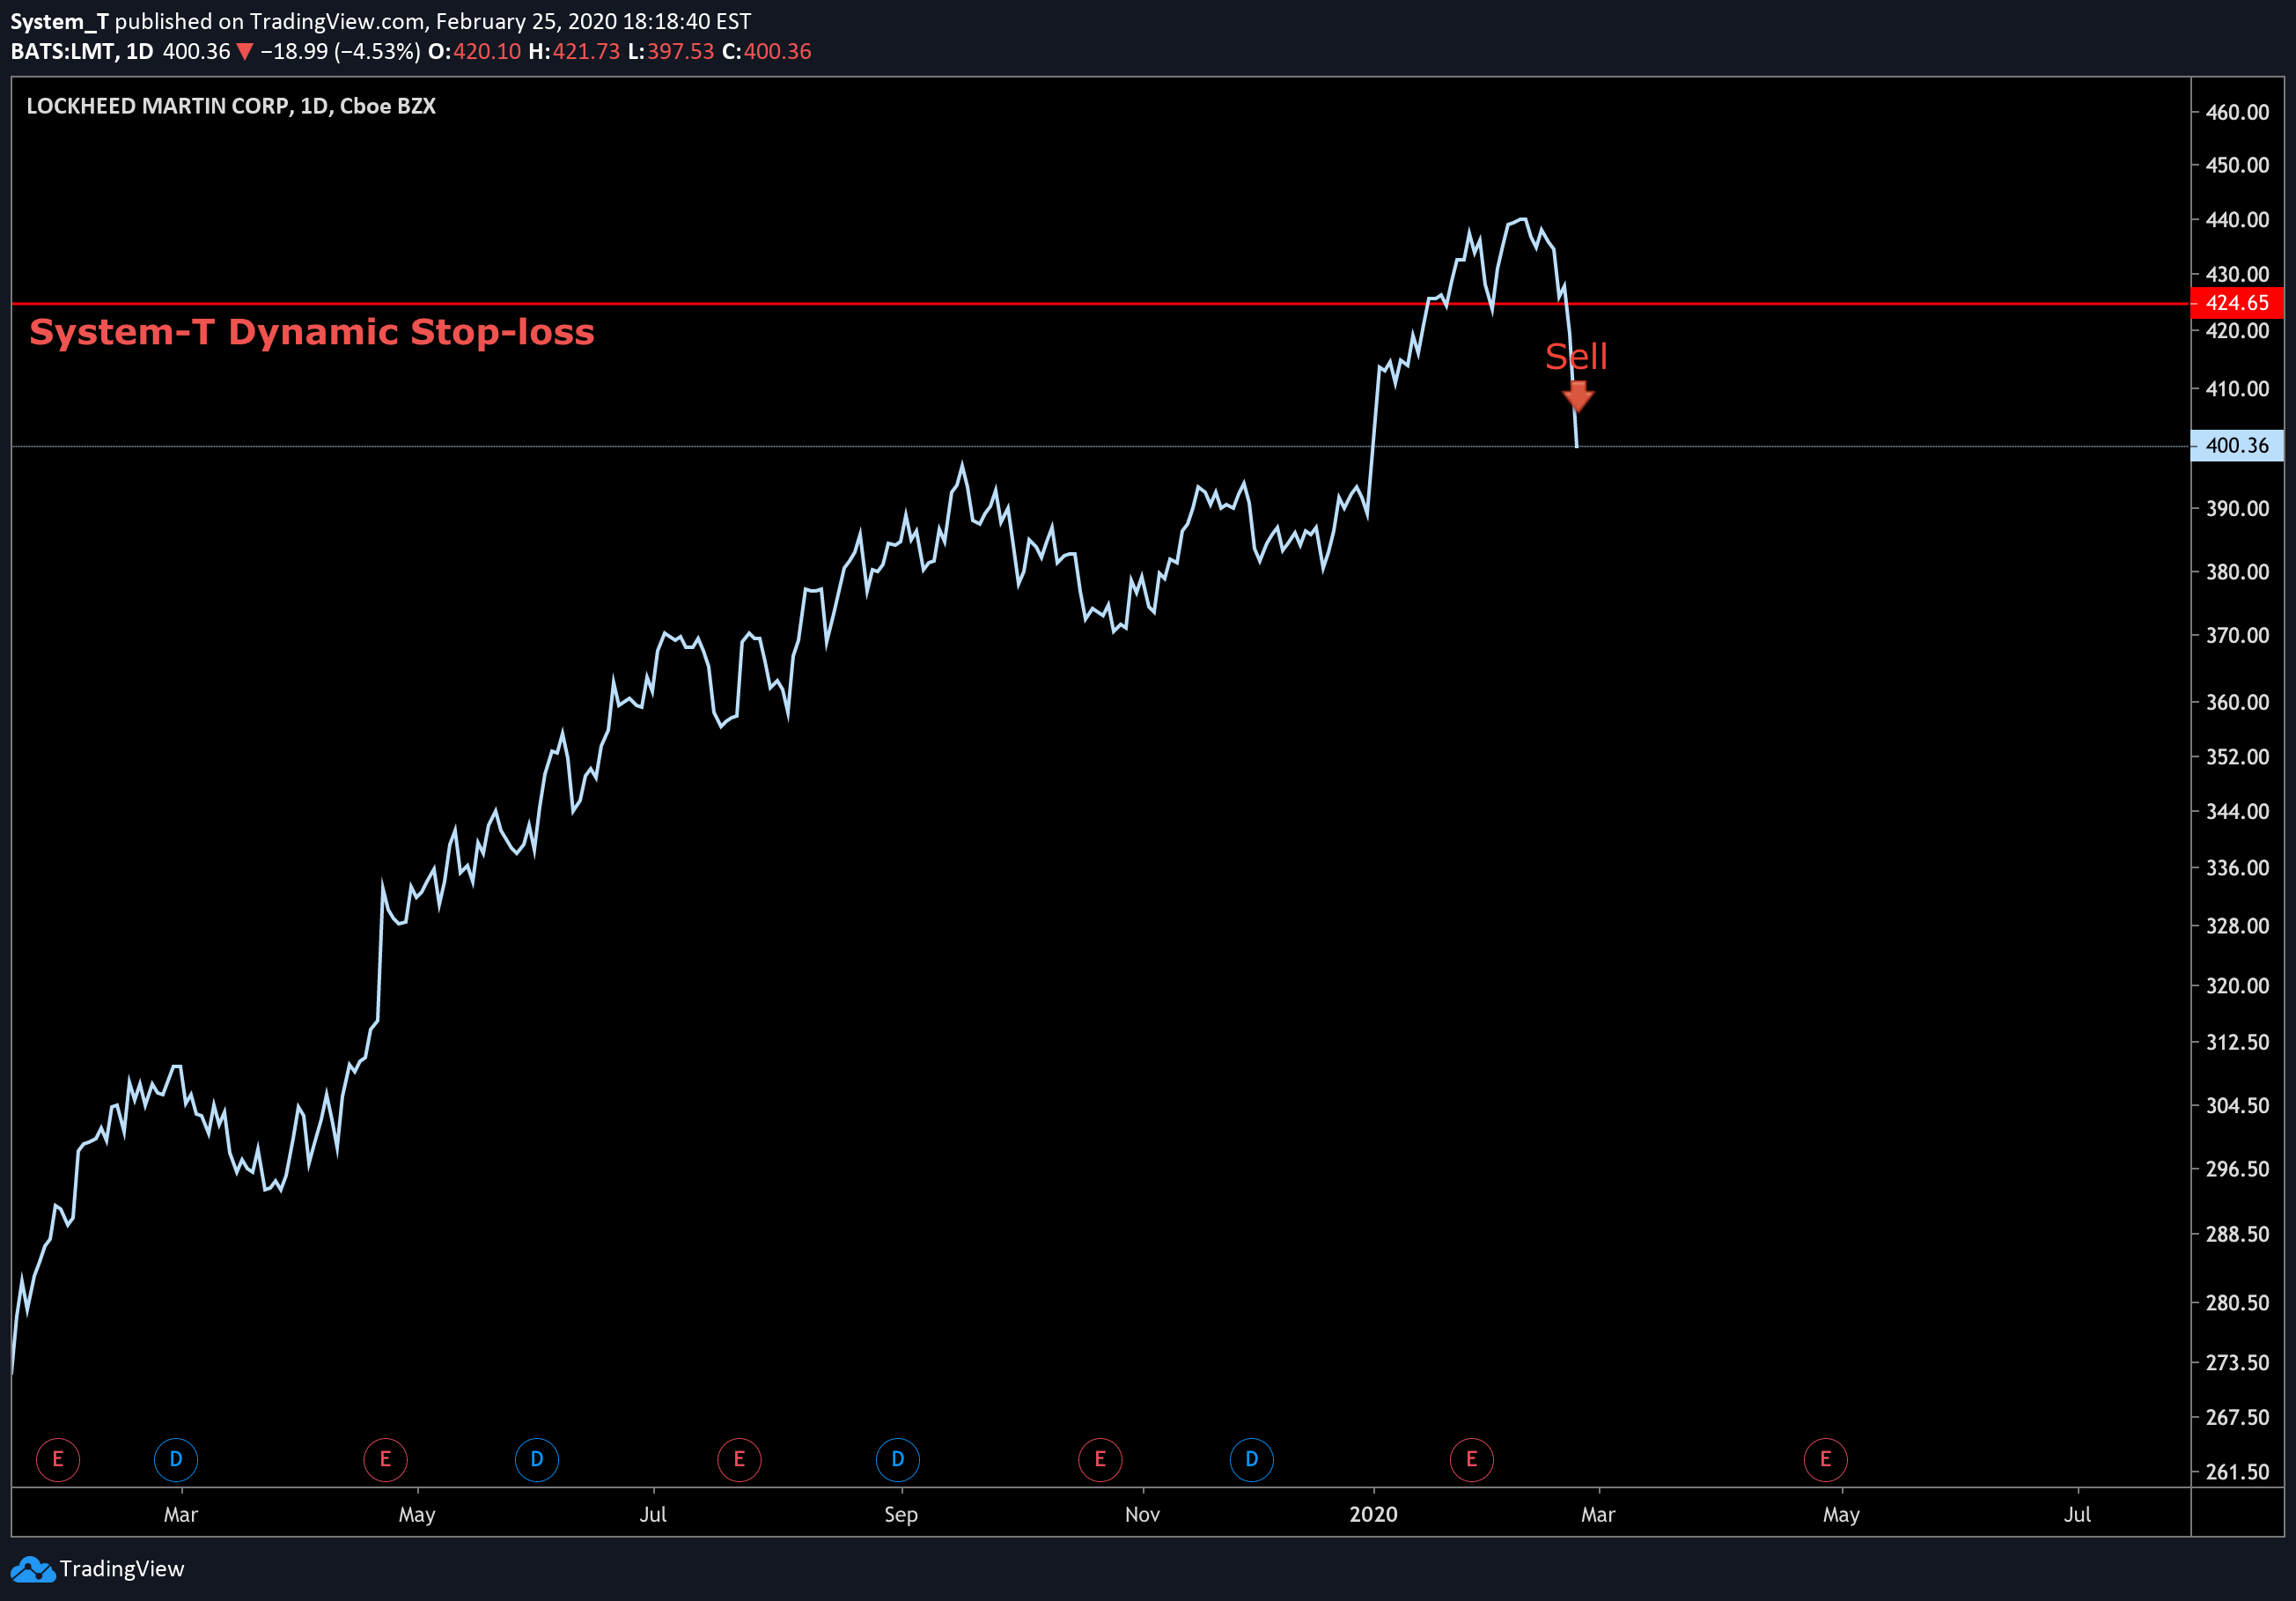Click the 296.50 price axis label

tap(2237, 1169)
